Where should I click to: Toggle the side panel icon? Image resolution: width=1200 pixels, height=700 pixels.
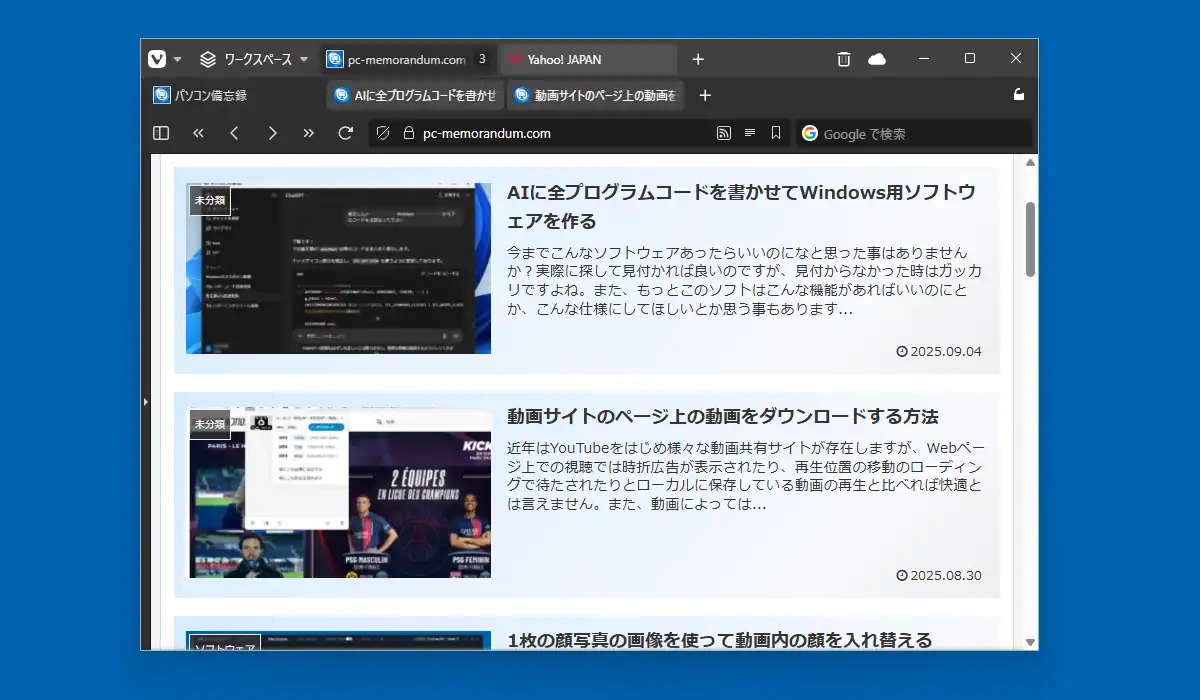161,133
